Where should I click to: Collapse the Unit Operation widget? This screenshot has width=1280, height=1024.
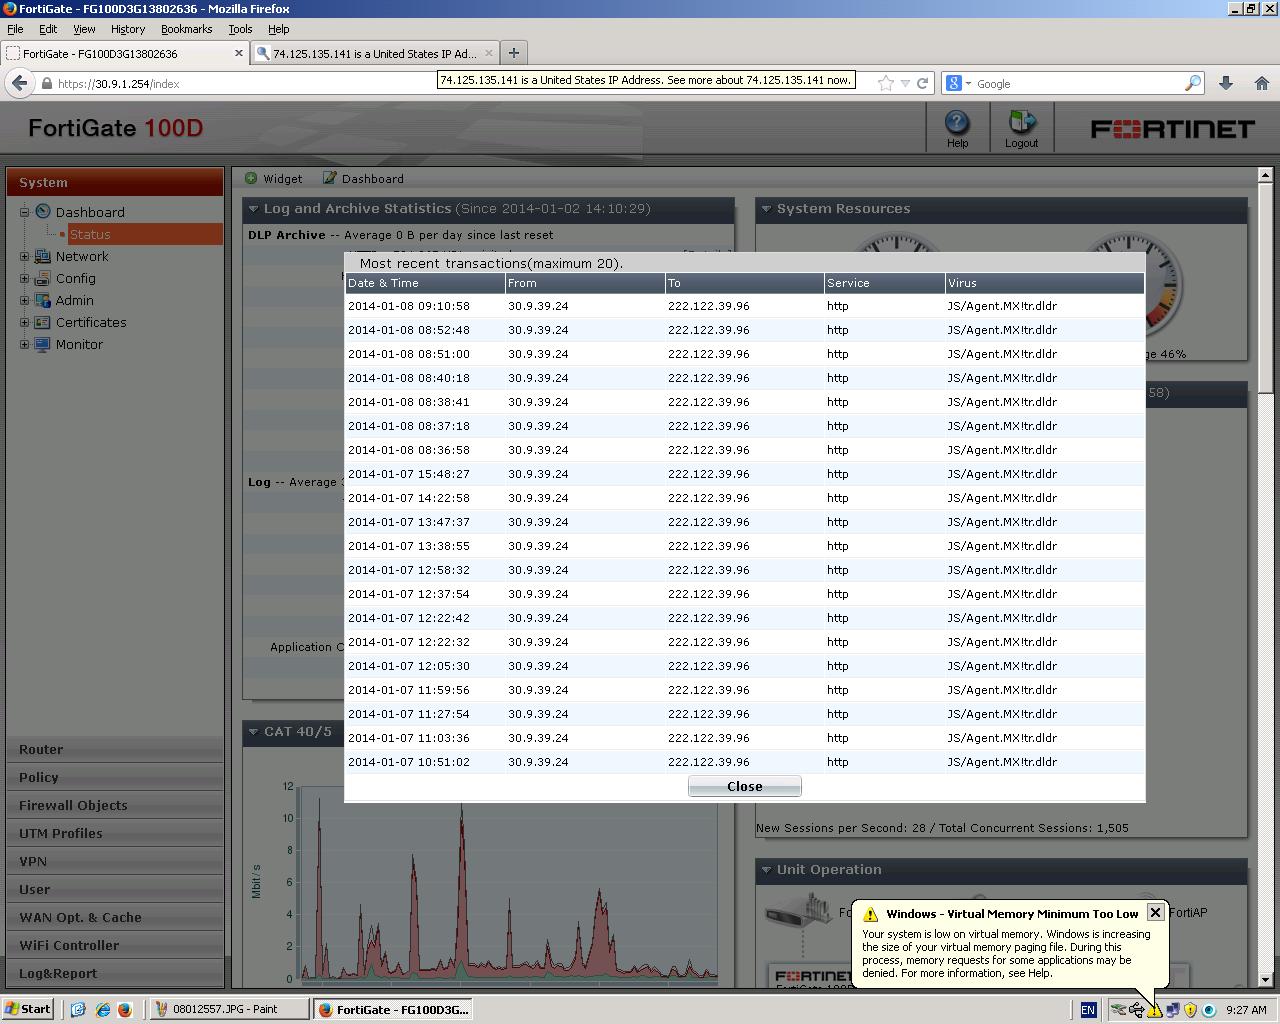tap(766, 870)
